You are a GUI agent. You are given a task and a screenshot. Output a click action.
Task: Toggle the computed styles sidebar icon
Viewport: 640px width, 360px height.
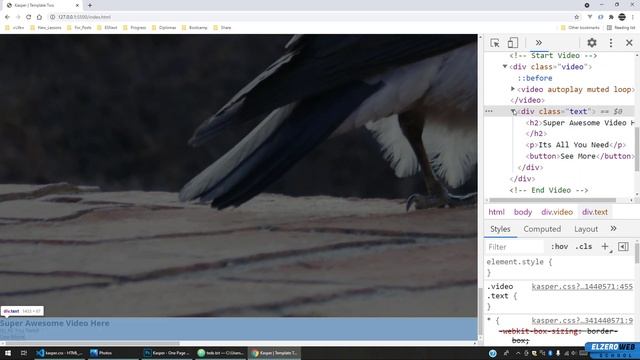(x=623, y=247)
